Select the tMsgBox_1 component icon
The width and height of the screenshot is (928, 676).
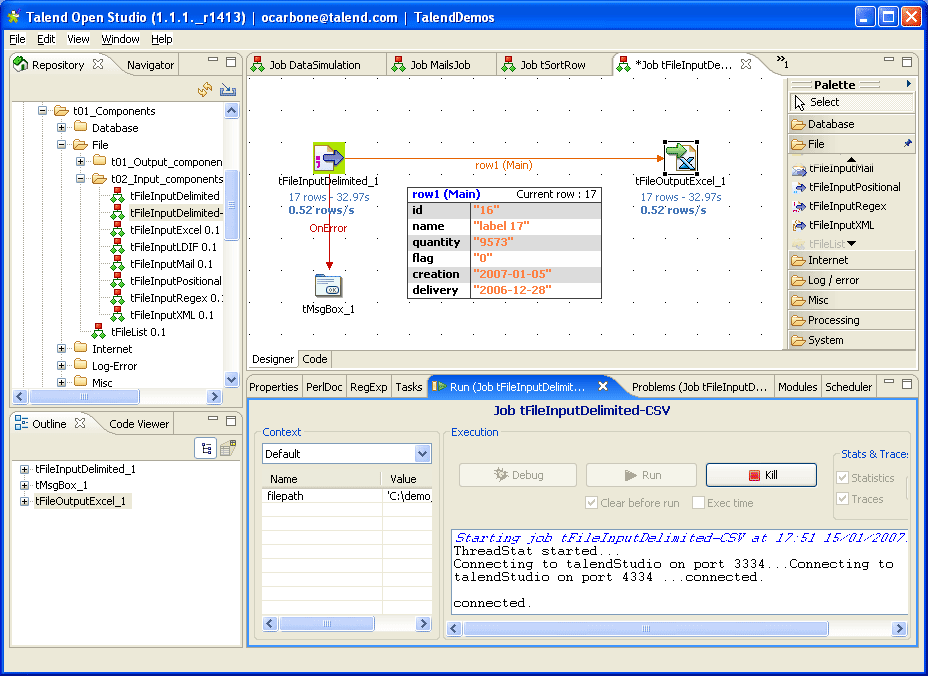[x=328, y=286]
